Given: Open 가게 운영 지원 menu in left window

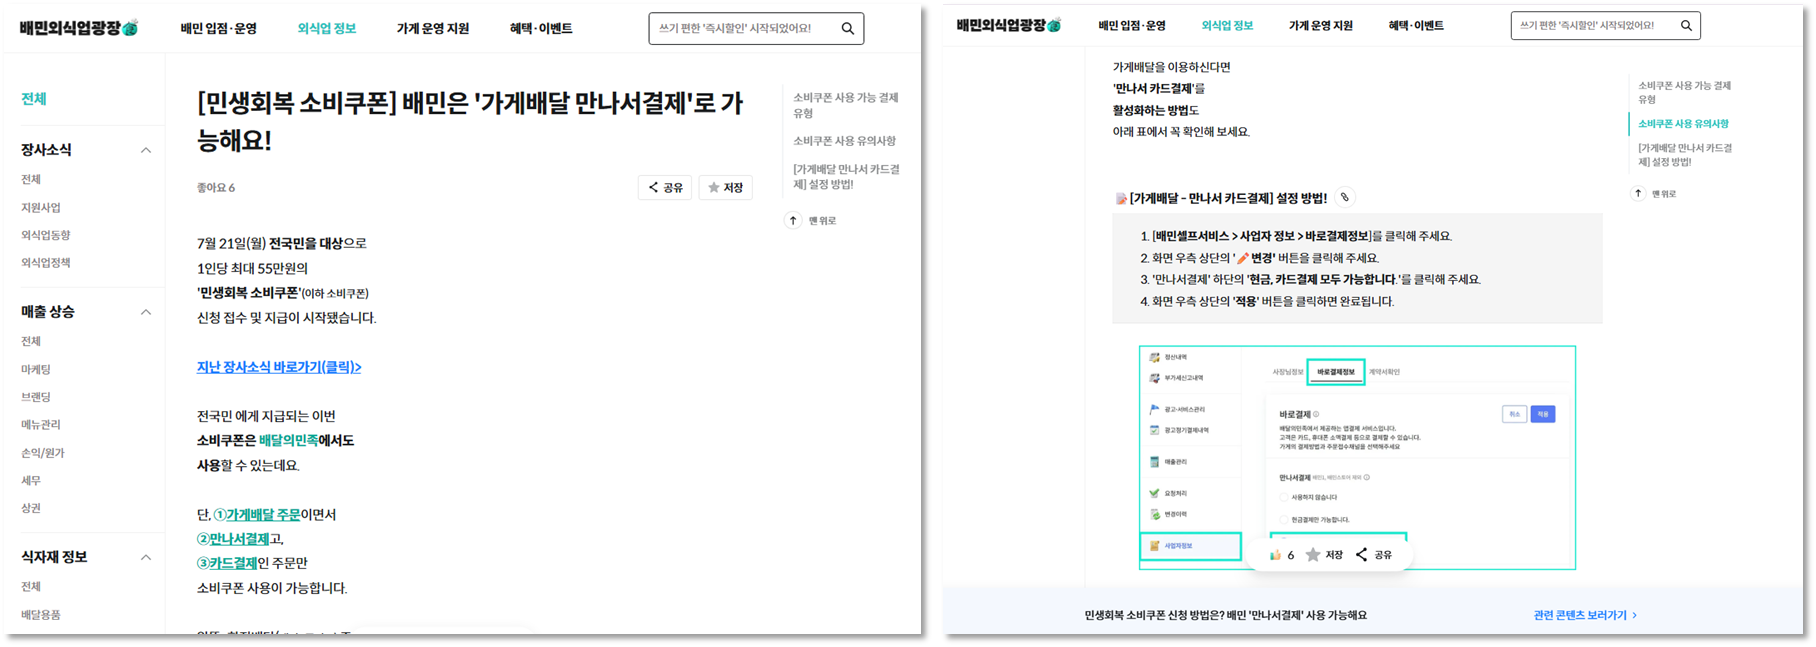Looking at the screenshot, I should (433, 28).
